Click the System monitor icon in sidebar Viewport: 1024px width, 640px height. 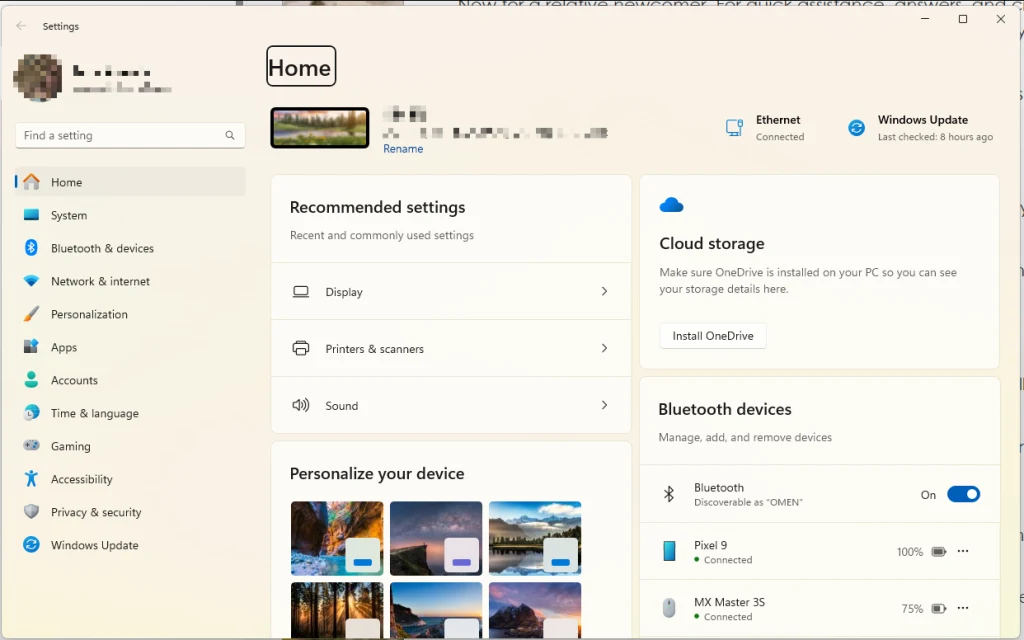[31, 215]
